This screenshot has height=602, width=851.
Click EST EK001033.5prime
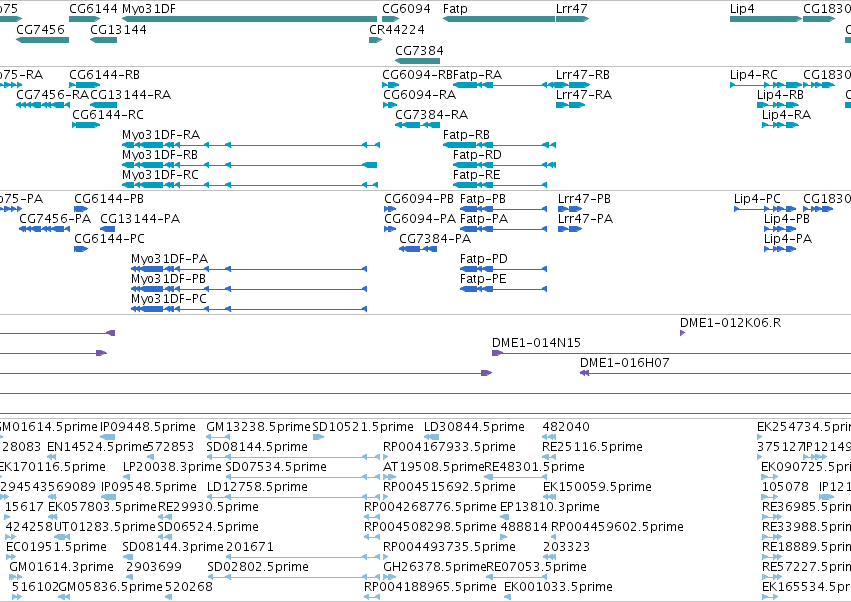pyautogui.click(x=508, y=597)
